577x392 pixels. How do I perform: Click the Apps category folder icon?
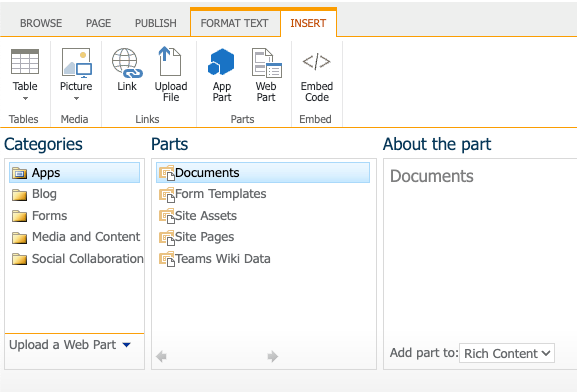[x=20, y=173]
